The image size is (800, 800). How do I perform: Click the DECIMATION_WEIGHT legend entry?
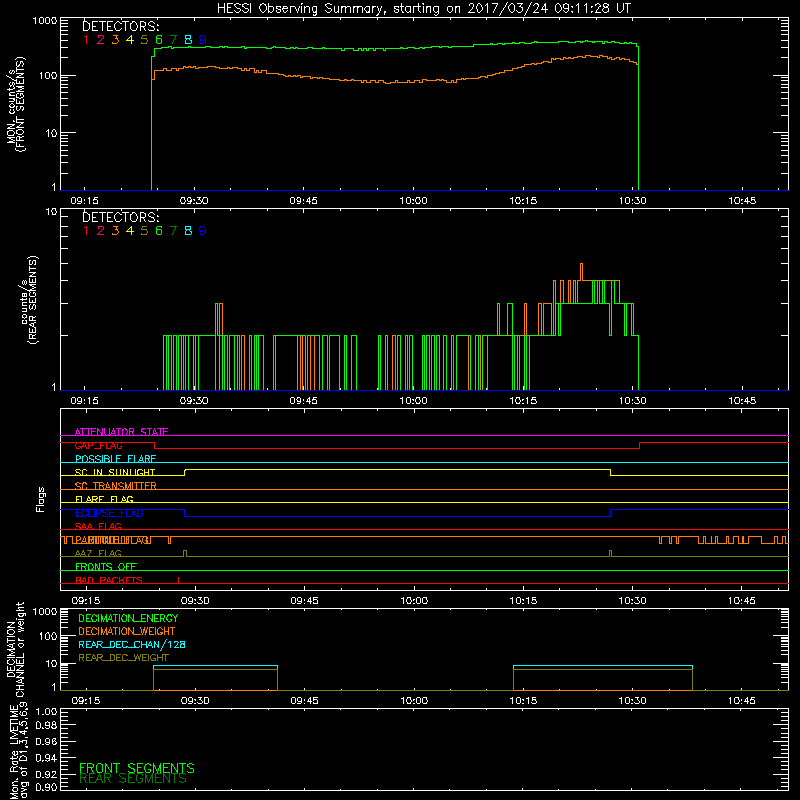[x=127, y=631]
